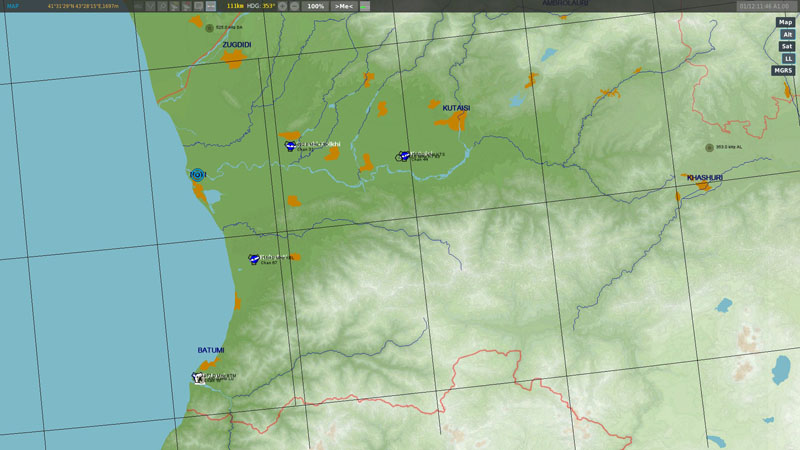Select the Senaki-Kolkhi airfield icon
Image resolution: width=800 pixels, height=450 pixels.
(290, 146)
